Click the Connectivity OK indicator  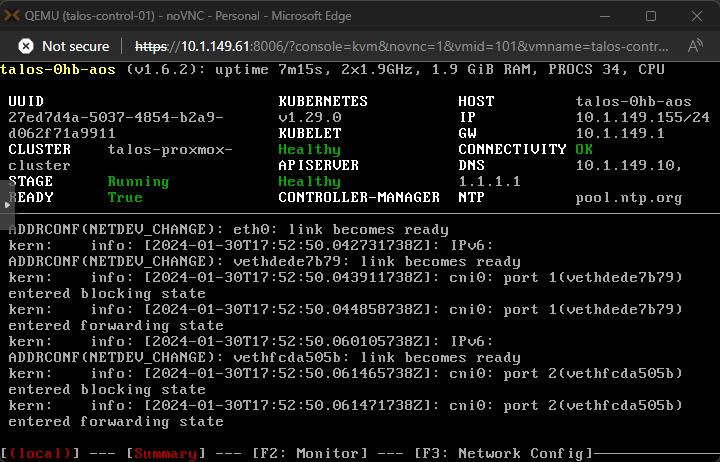tap(584, 150)
